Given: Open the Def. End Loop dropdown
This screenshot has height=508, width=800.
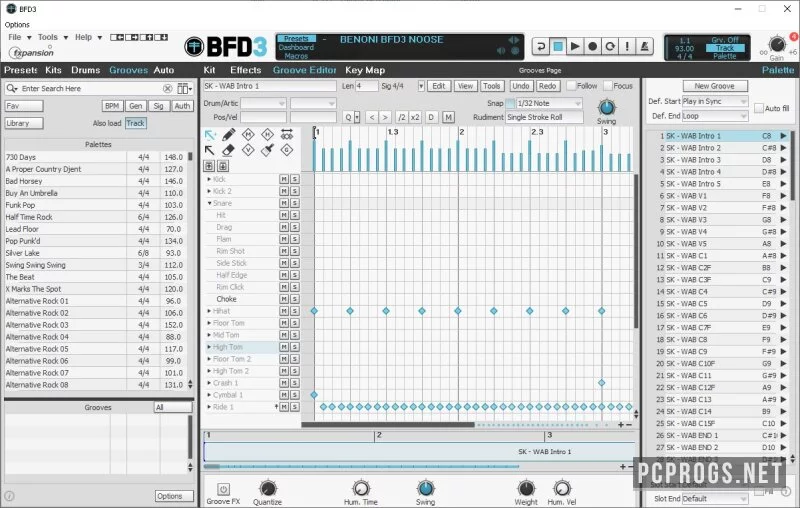Looking at the screenshot, I should [x=715, y=116].
